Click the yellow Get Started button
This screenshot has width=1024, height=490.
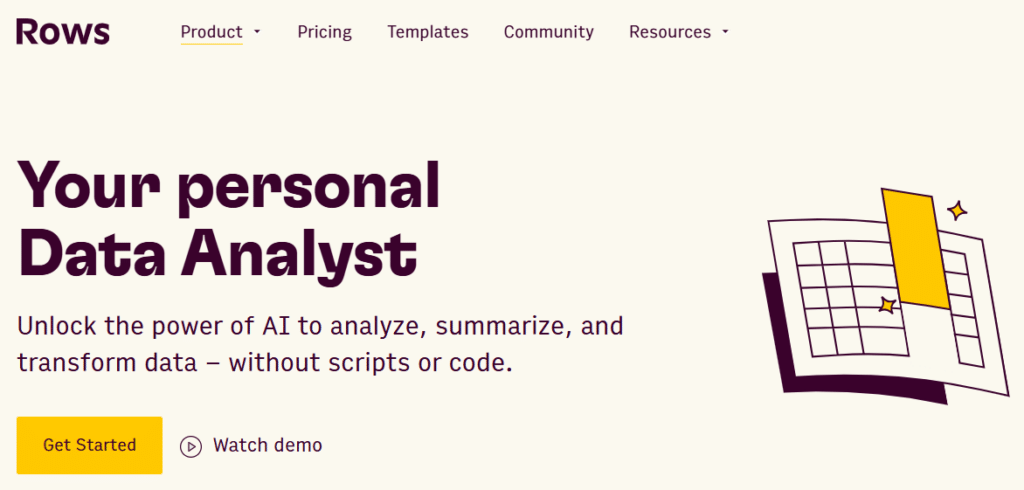[89, 445]
